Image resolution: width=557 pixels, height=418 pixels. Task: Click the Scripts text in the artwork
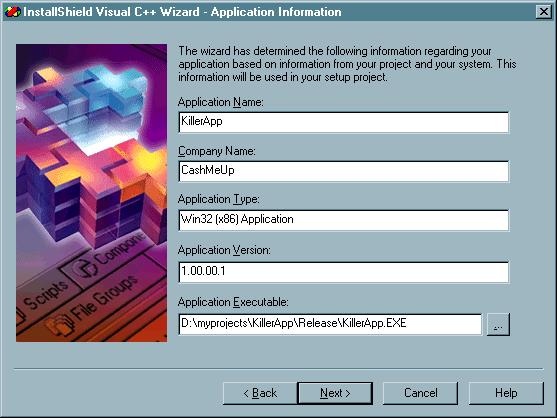click(x=45, y=294)
